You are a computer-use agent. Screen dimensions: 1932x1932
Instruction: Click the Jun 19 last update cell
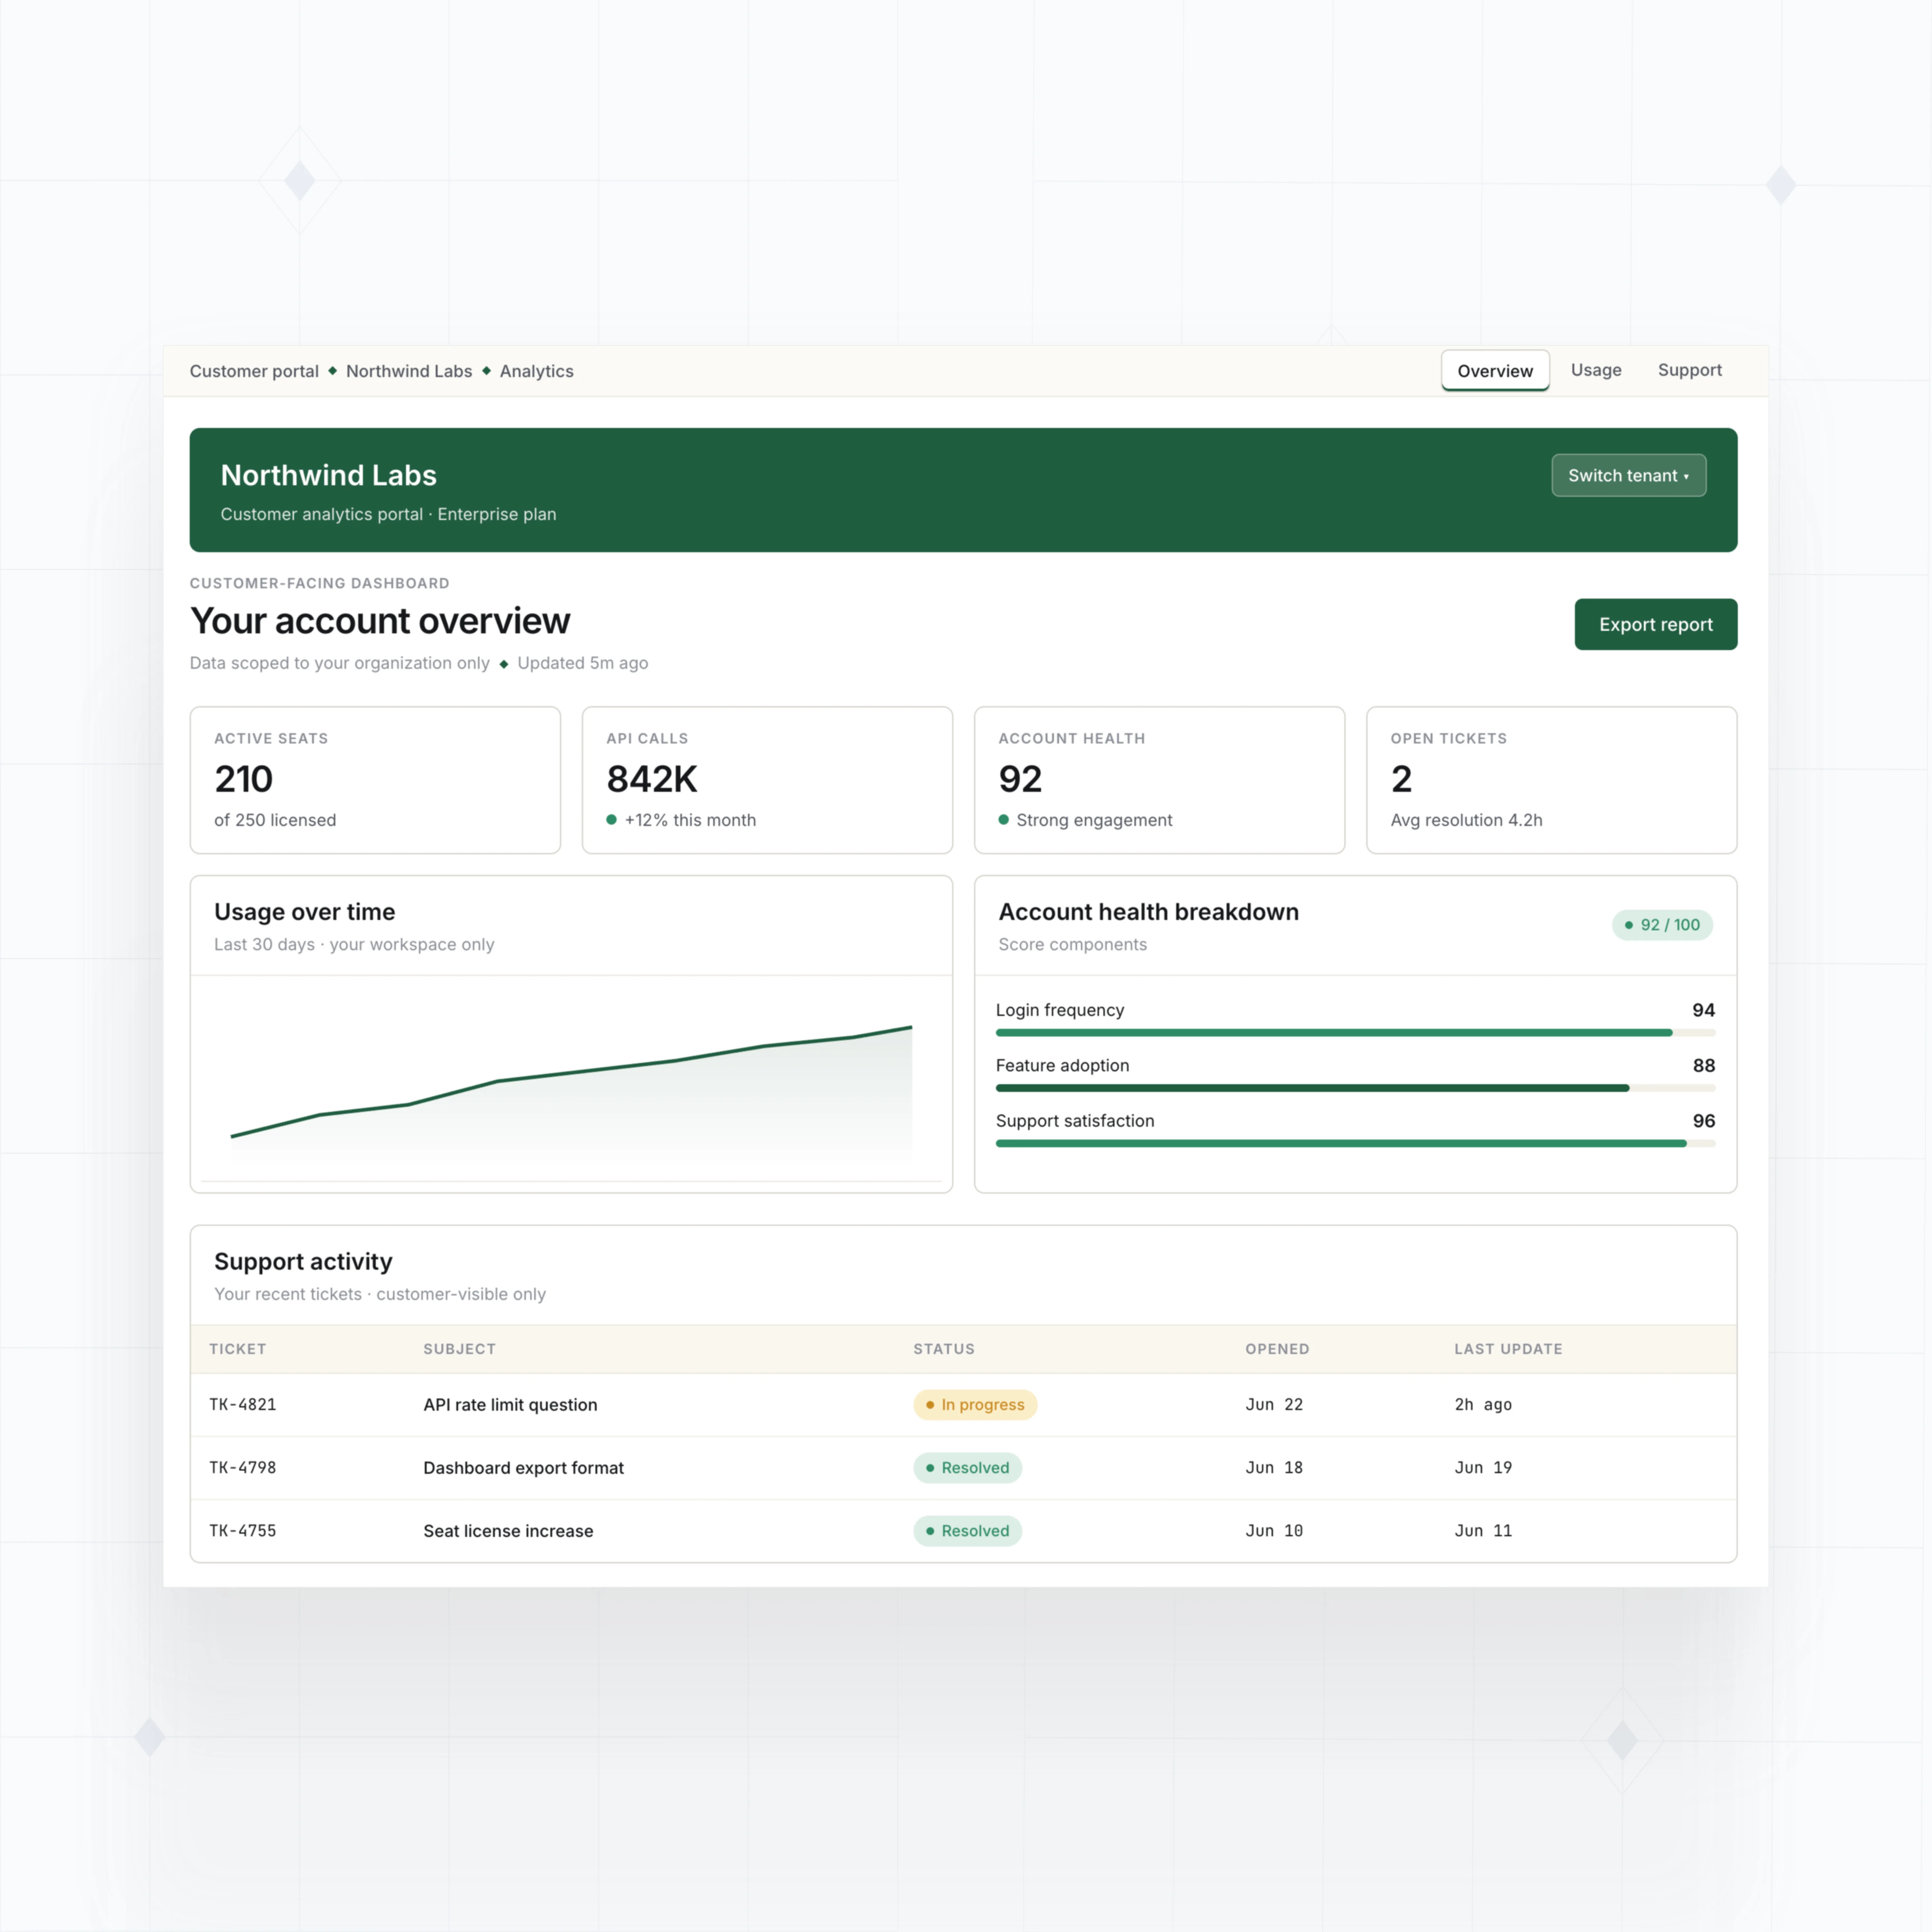(1483, 1468)
